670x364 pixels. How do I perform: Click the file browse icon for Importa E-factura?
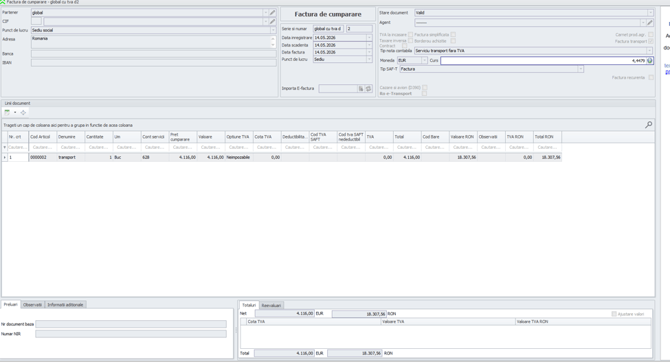361,88
